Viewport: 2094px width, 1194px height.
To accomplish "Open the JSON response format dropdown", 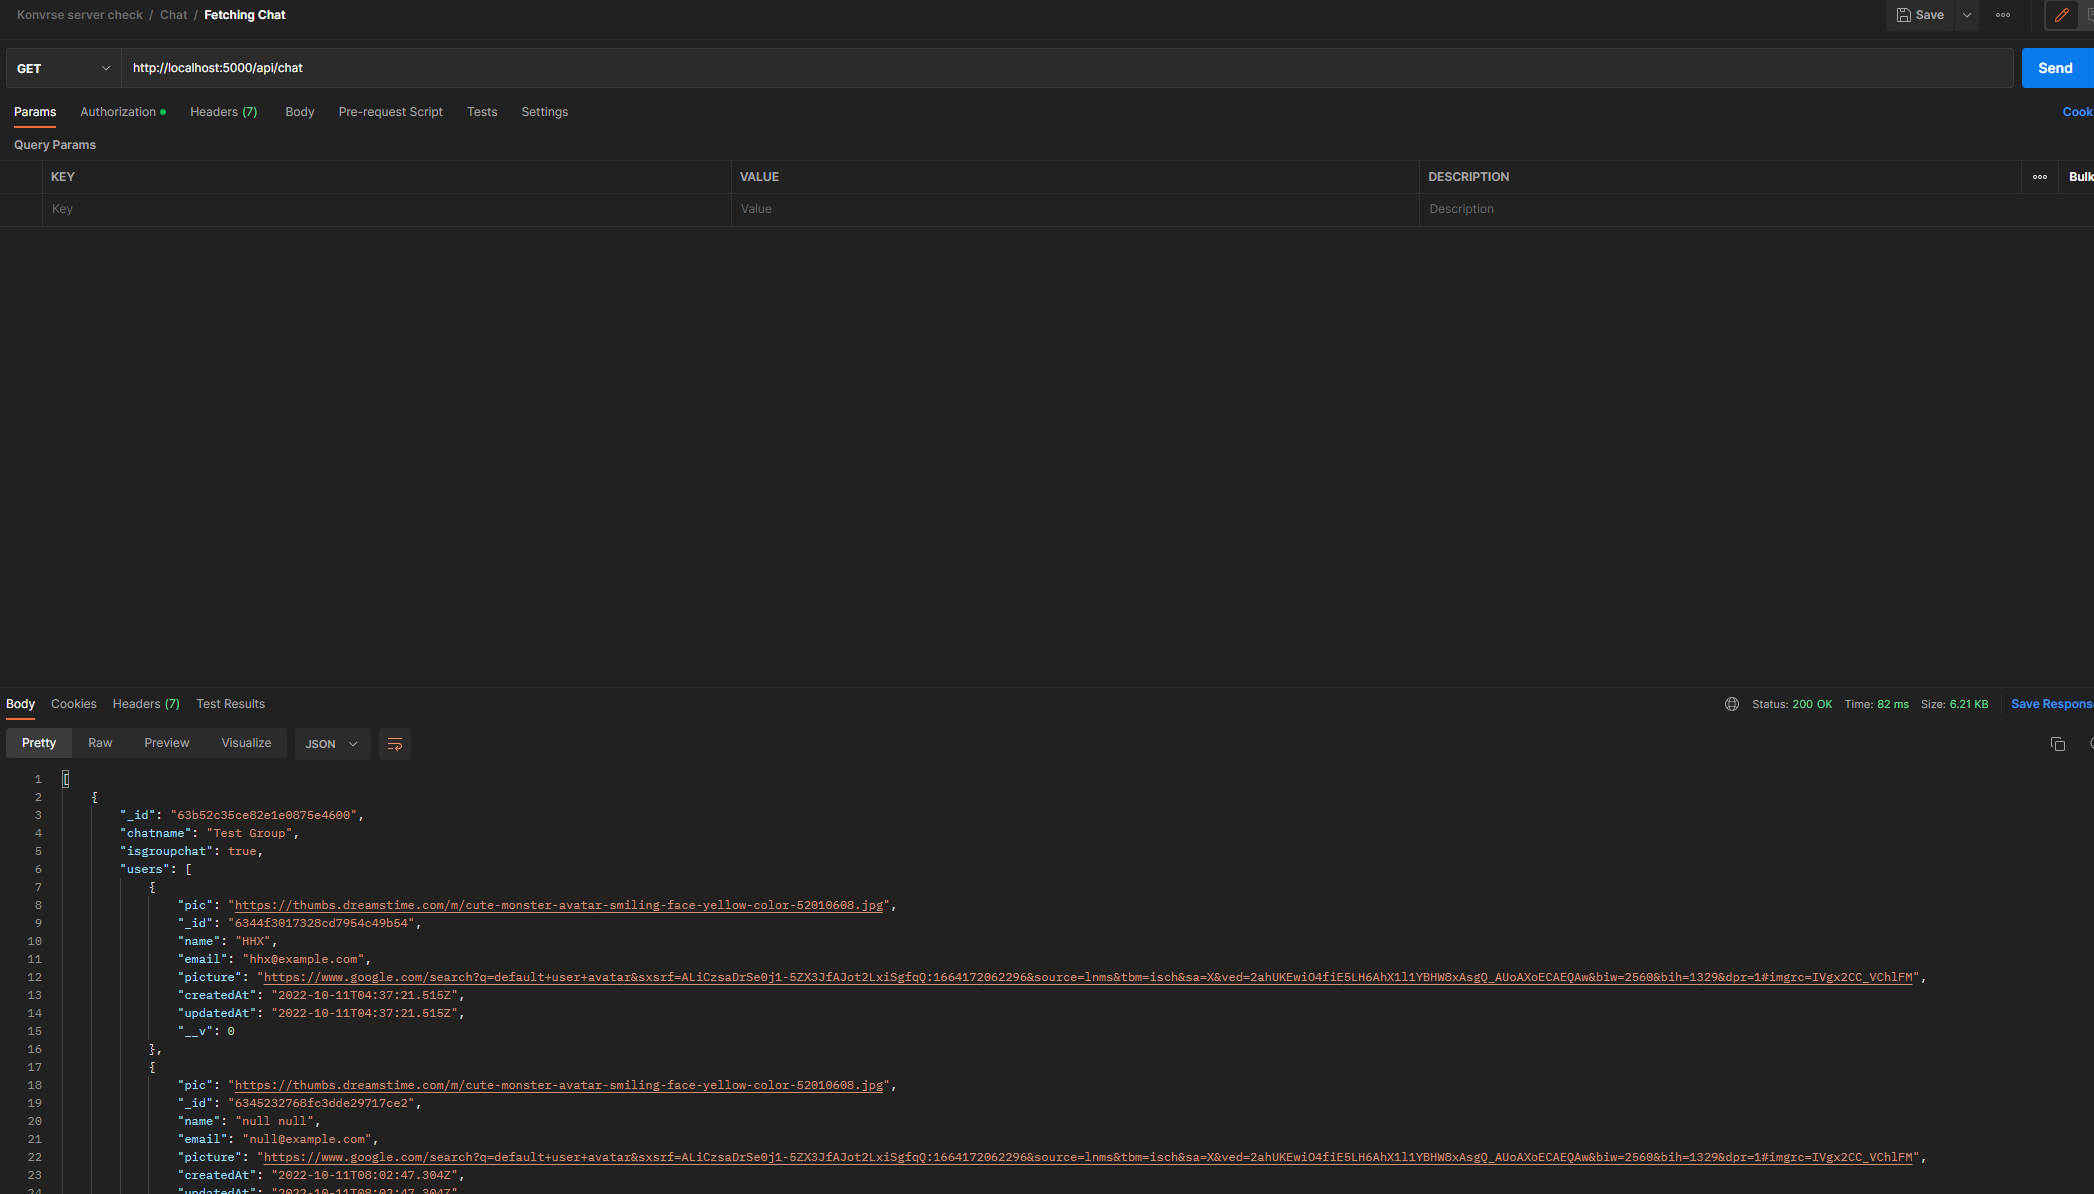I will tap(331, 743).
